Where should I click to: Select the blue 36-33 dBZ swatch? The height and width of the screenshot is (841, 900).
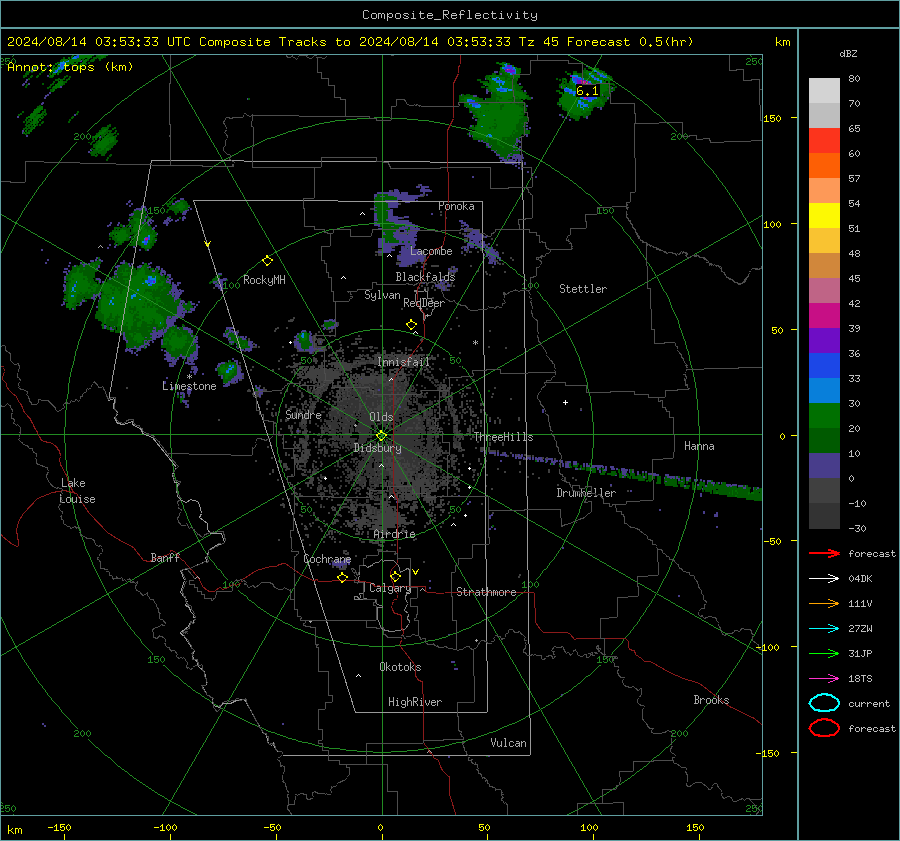click(x=824, y=365)
